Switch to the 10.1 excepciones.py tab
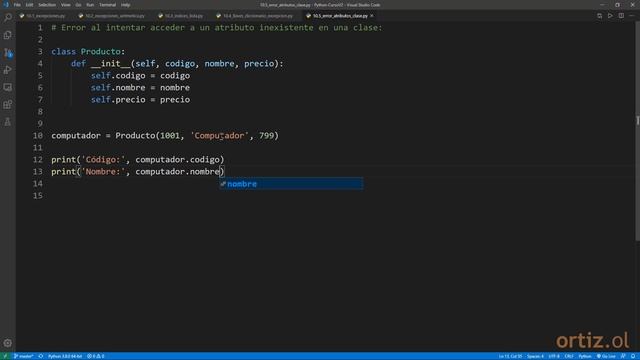This screenshot has height=360, width=640. coord(43,16)
